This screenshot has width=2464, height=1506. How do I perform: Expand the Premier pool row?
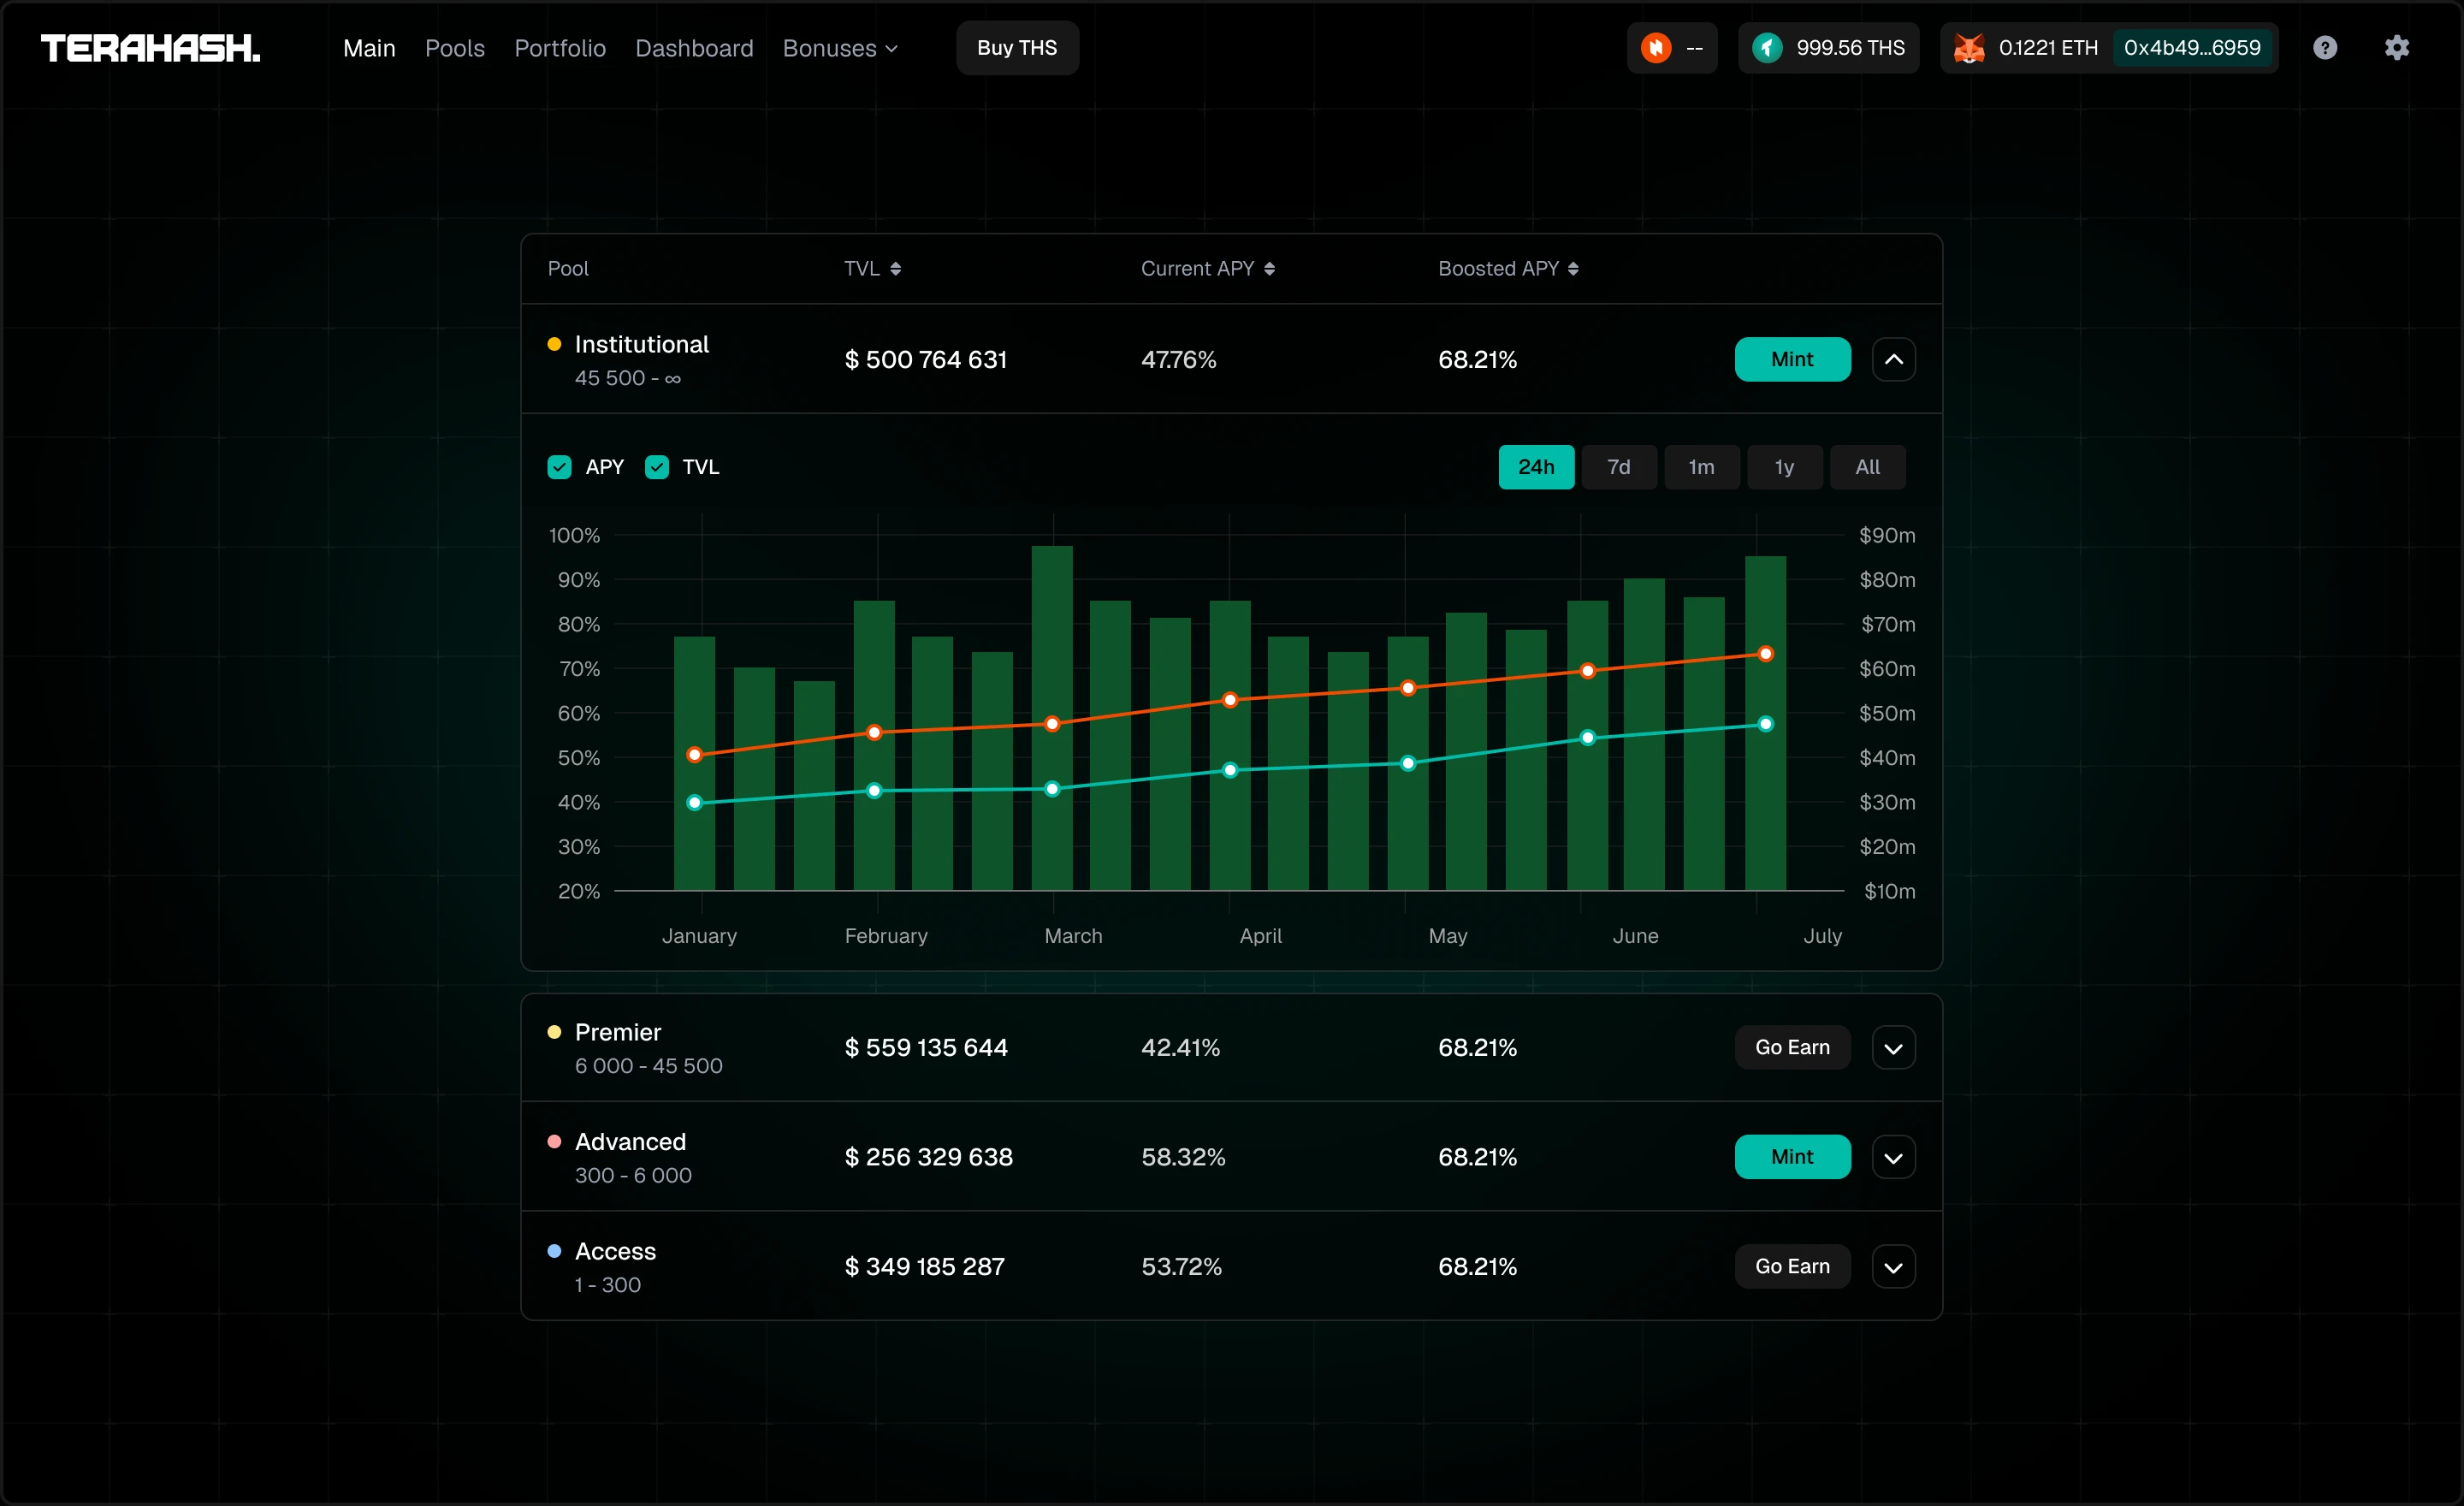tap(1893, 1048)
